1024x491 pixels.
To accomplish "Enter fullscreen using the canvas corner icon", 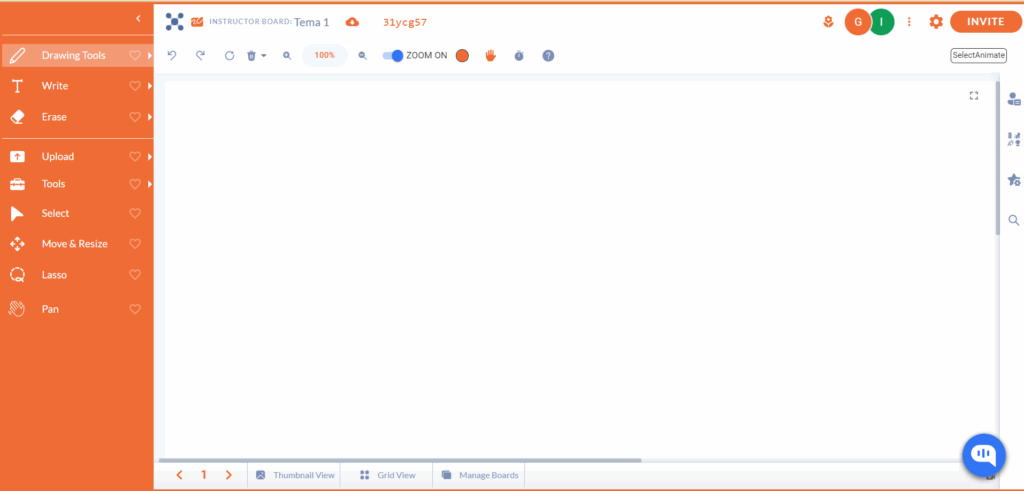I will point(974,96).
